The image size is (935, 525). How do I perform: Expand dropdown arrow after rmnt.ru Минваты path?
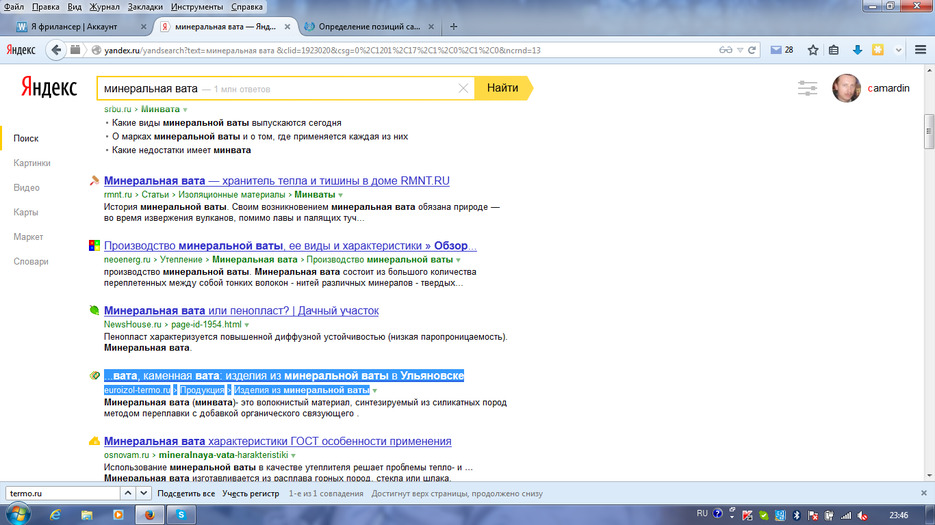(340, 195)
